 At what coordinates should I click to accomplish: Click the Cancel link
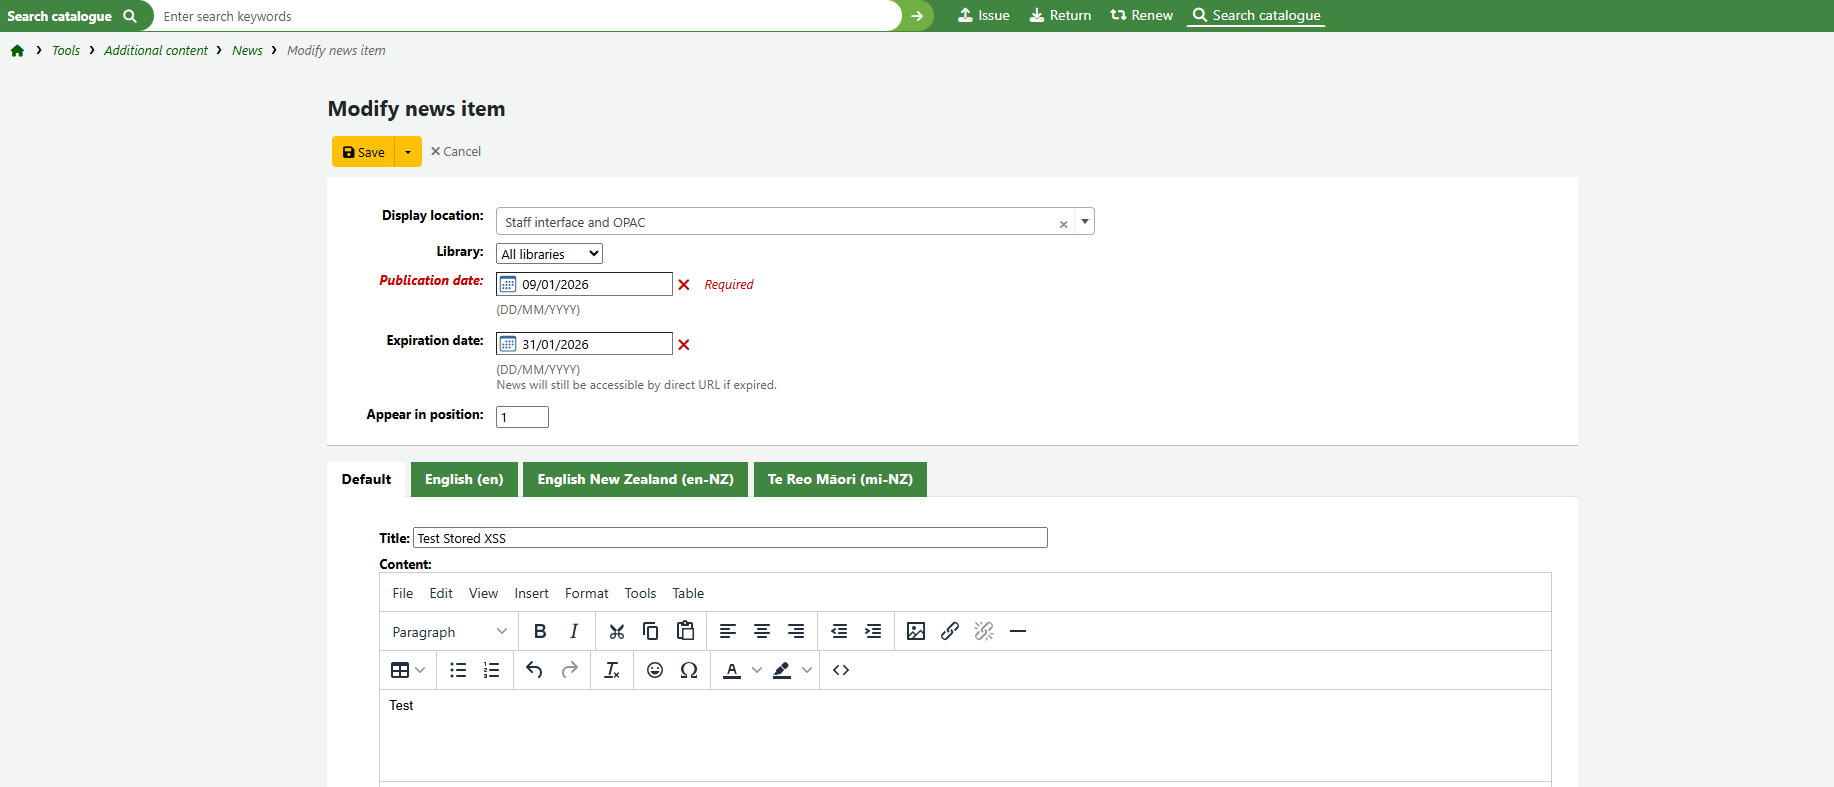456,152
